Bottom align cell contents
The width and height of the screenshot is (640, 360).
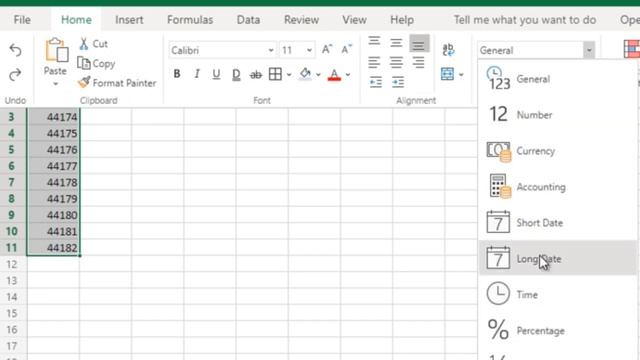(x=419, y=43)
